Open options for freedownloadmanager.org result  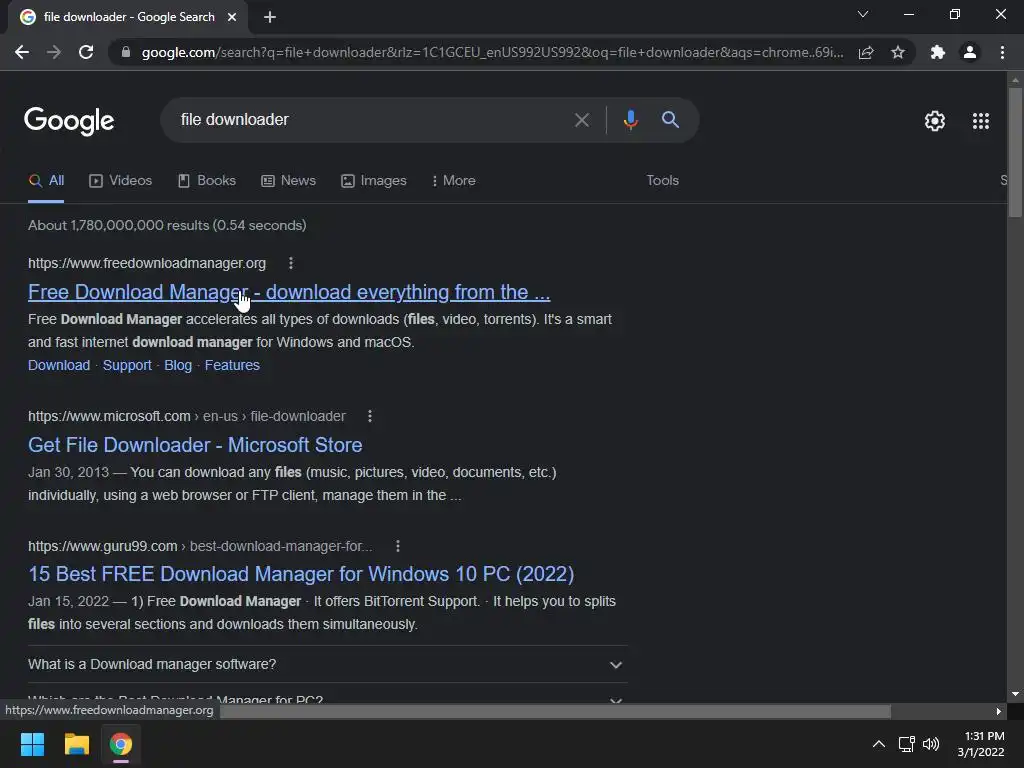pyautogui.click(x=291, y=263)
